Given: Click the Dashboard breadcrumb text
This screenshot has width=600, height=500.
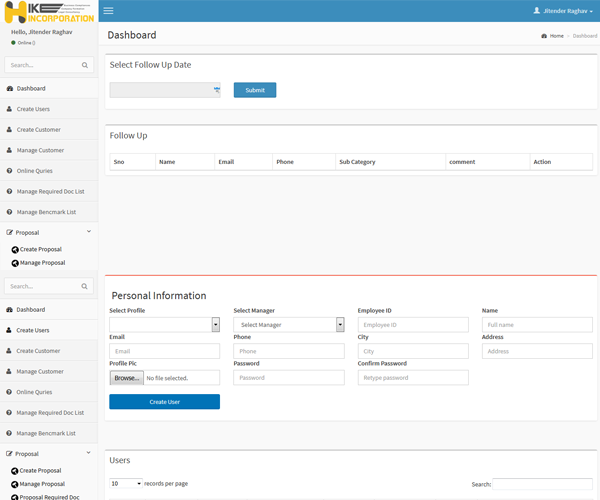Looking at the screenshot, I should click(585, 36).
